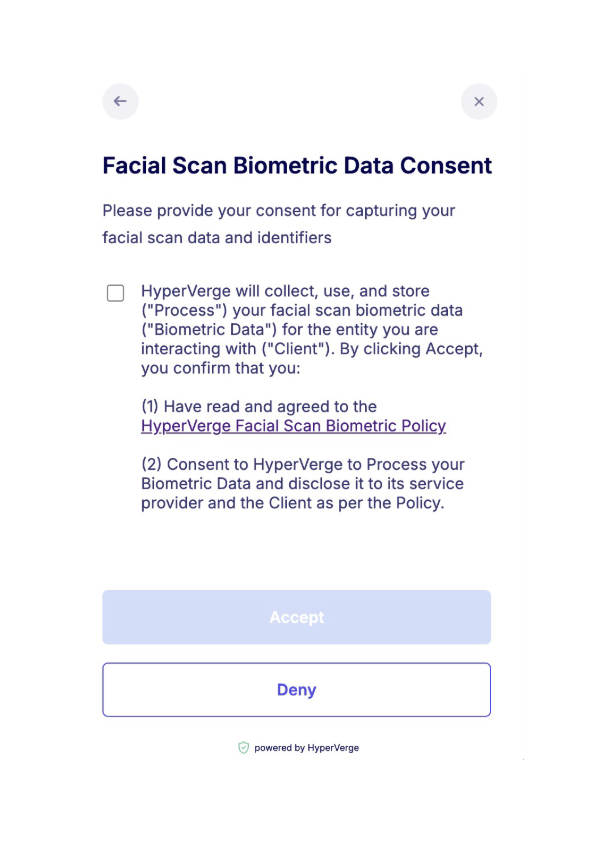
Task: Click the '(1) Have read and agreed to the' text
Action: (x=259, y=406)
